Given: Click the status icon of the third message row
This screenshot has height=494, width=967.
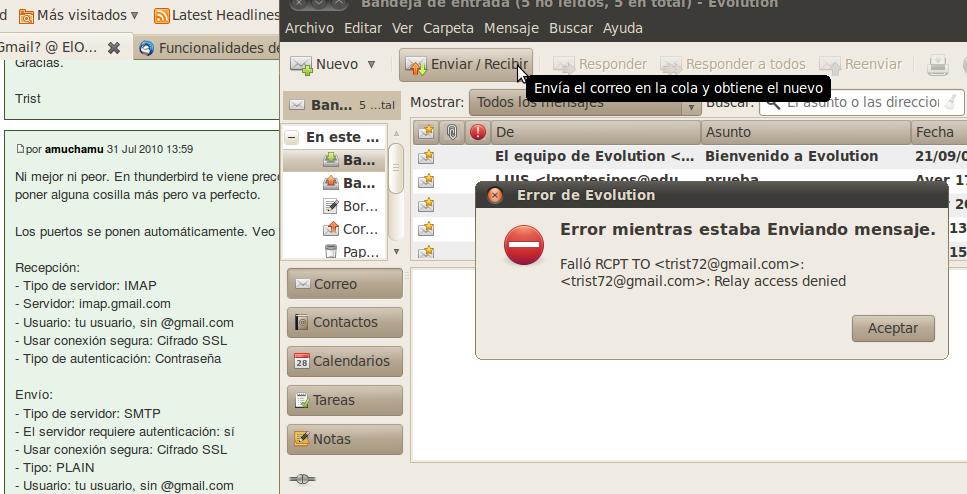Looking at the screenshot, I should click(426, 205).
